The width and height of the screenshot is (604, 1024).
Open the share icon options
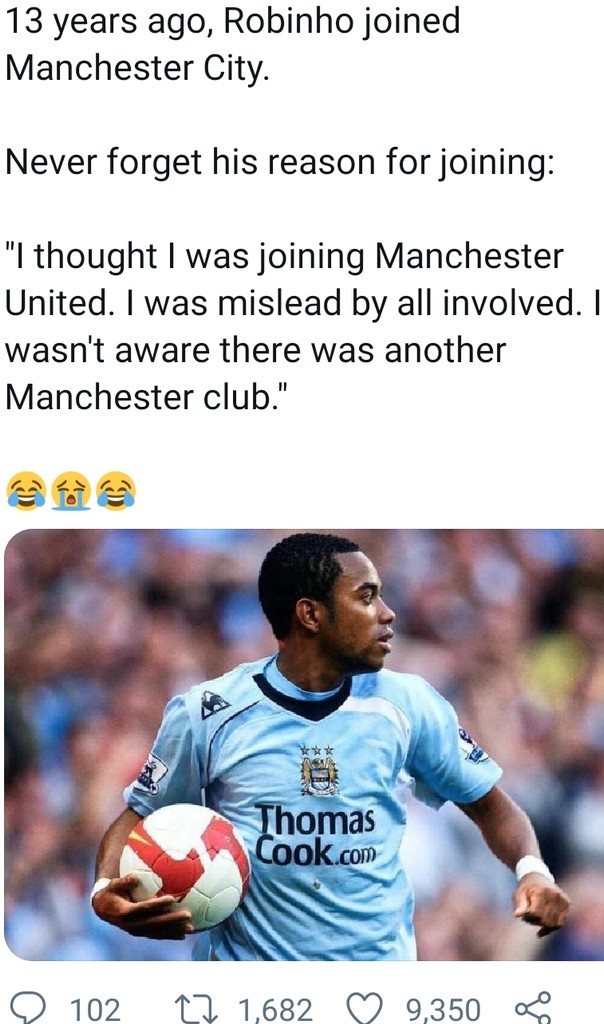(532, 1007)
